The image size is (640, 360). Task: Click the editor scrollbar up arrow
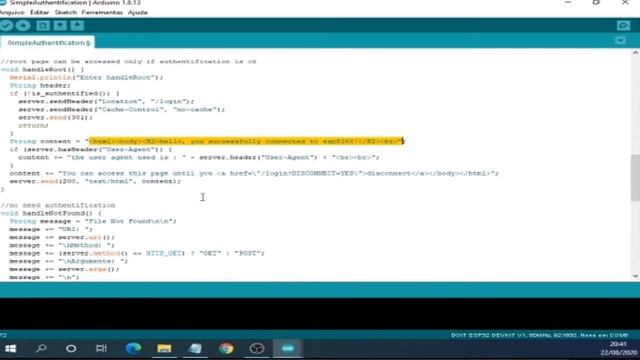click(635, 53)
